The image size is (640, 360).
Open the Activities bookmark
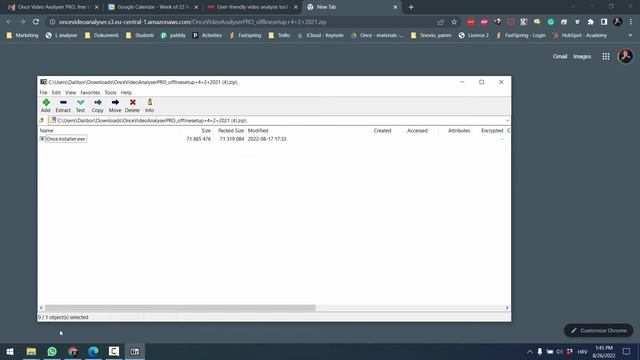coord(207,36)
